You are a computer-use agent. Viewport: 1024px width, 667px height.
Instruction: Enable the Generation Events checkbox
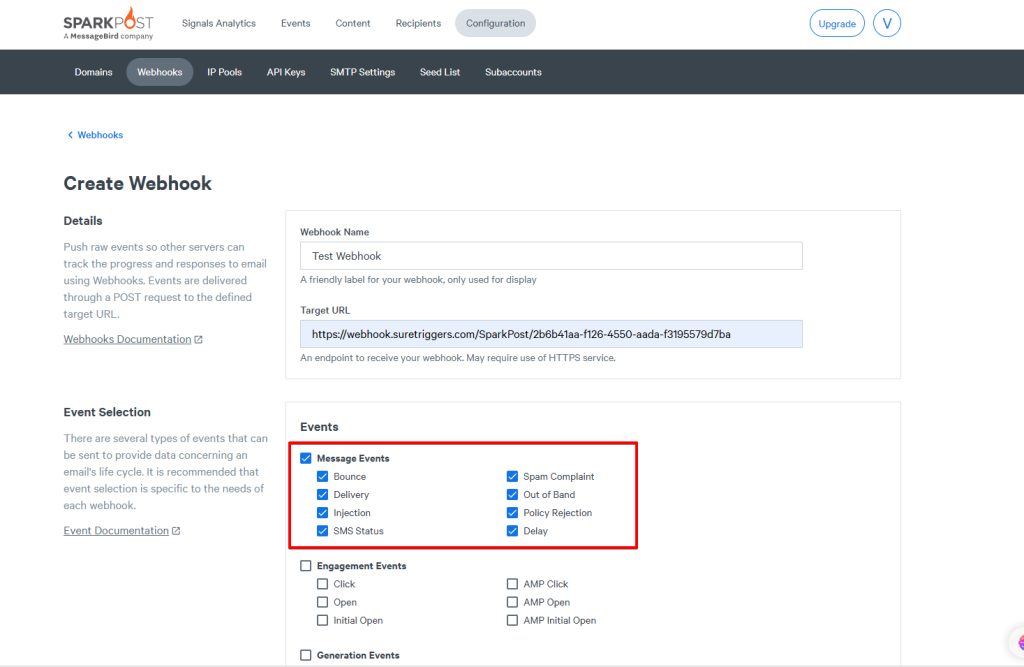pos(306,656)
